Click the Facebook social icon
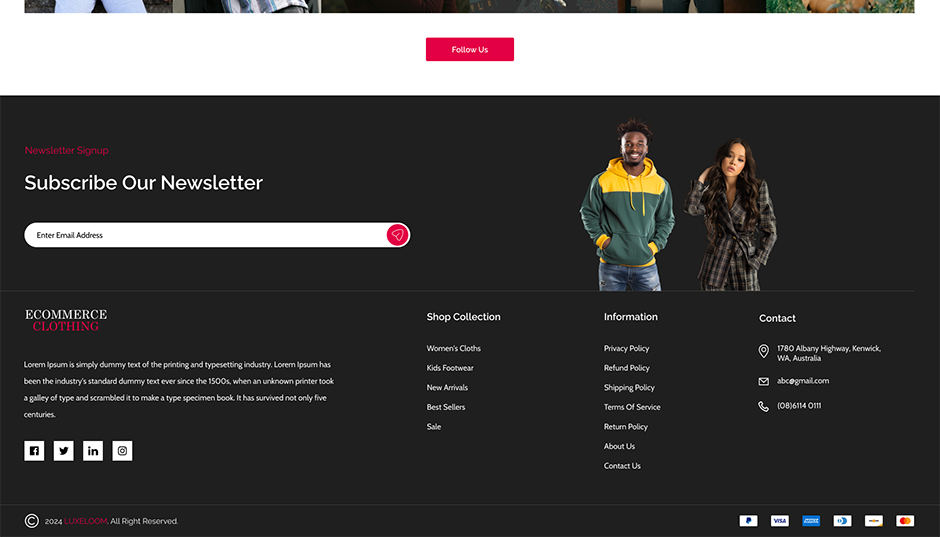 (x=34, y=451)
